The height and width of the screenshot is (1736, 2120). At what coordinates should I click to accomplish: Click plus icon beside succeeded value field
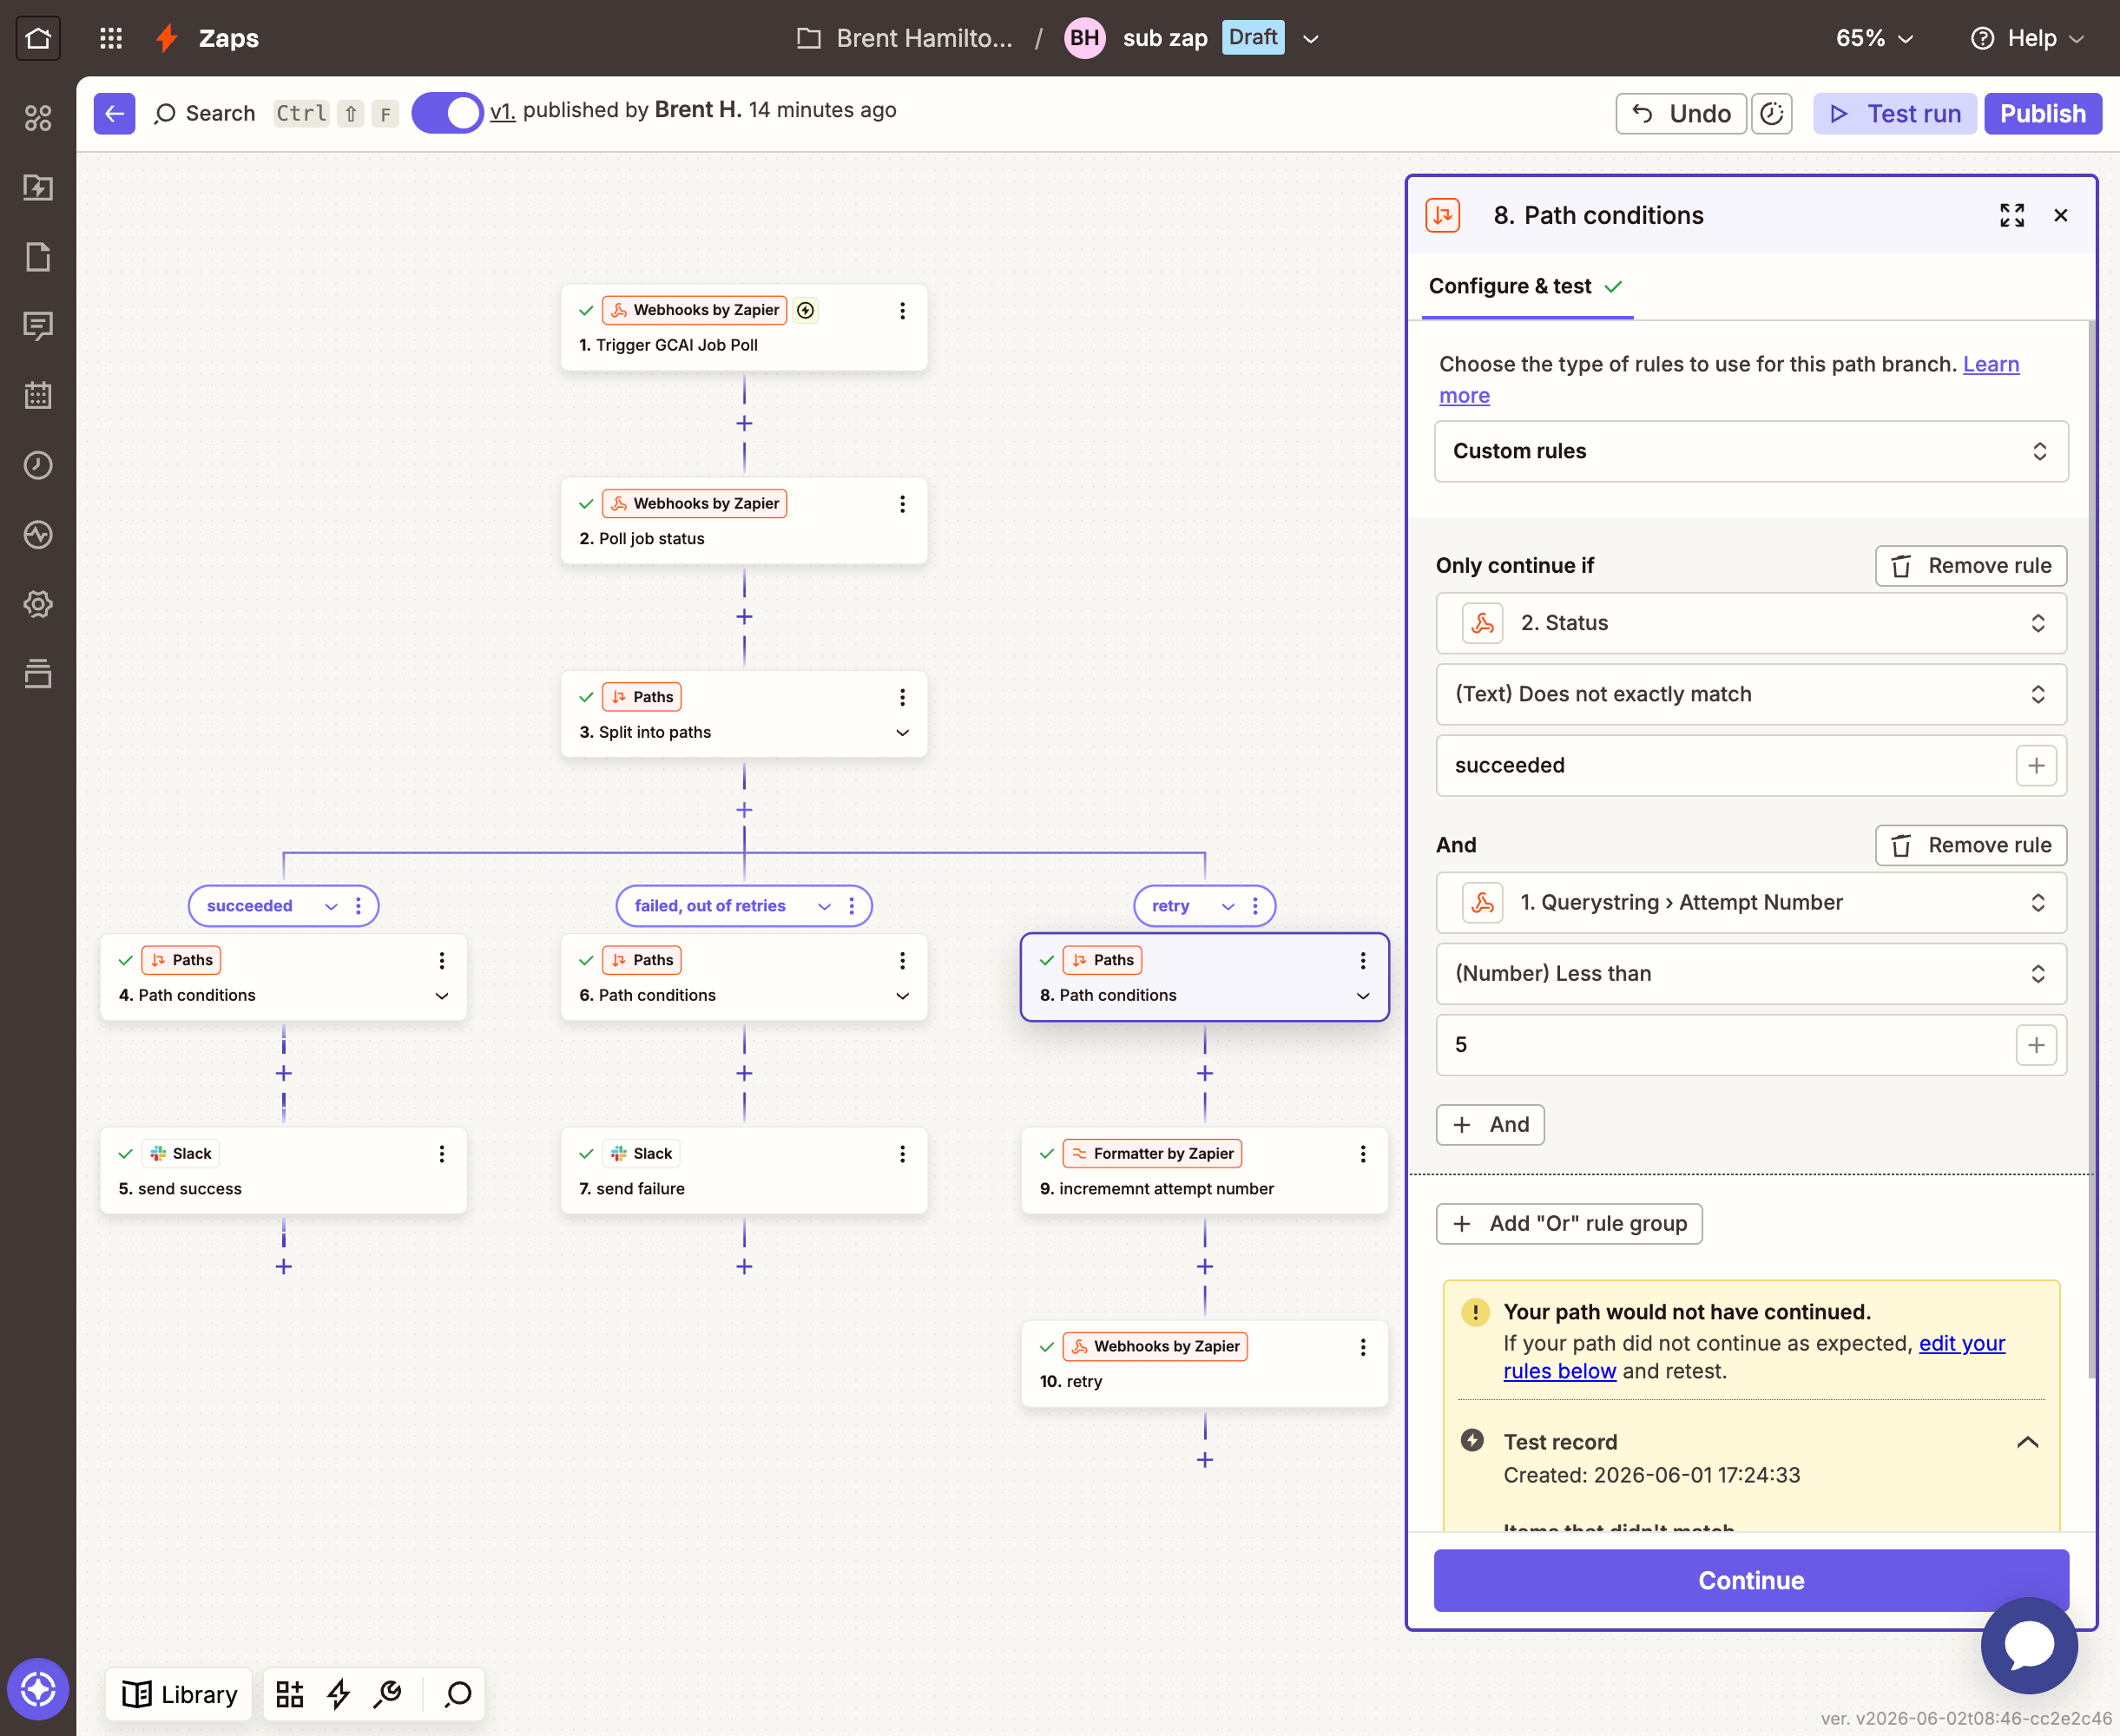(2035, 766)
